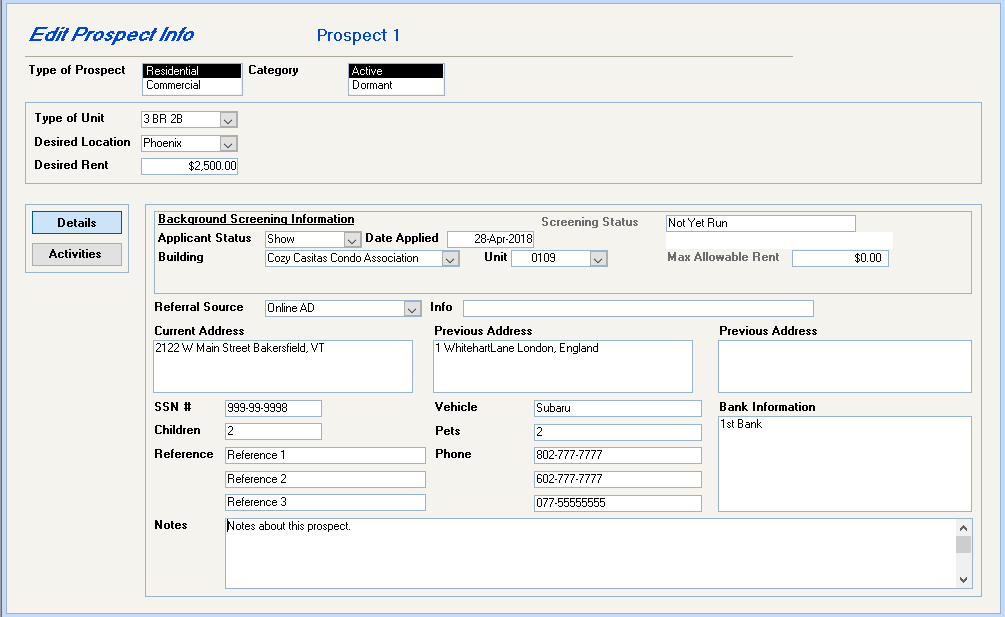The image size is (1005, 617).
Task: Click the phone field 802-777-7777
Action: point(618,455)
